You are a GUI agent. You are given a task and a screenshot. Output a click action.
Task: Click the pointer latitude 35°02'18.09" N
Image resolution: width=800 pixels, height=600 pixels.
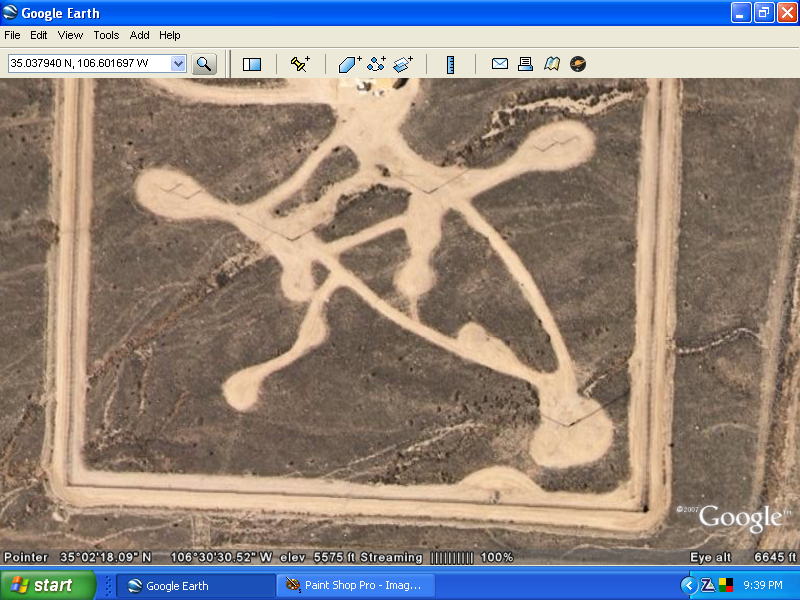106,557
